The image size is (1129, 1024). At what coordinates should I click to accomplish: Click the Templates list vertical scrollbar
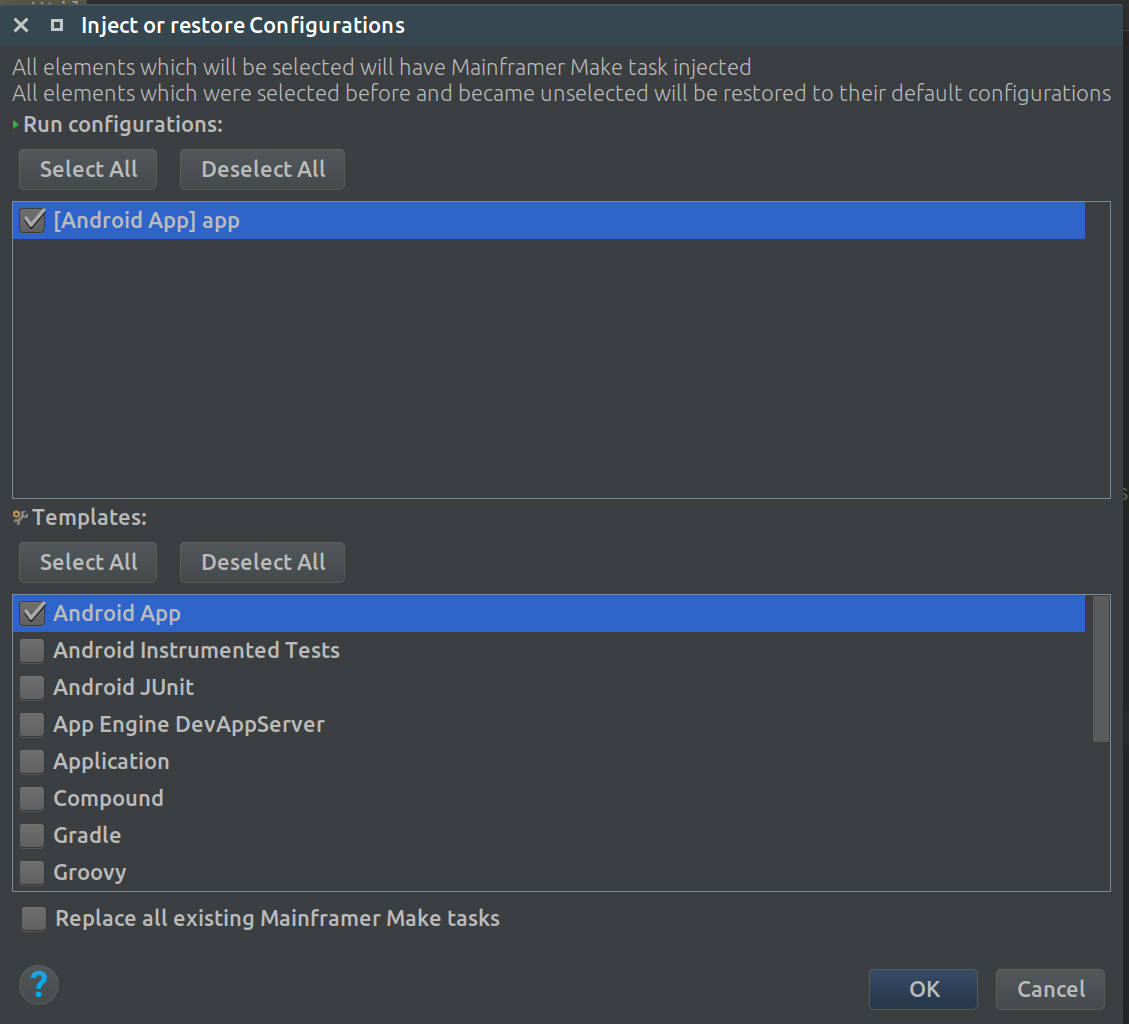pos(1100,670)
